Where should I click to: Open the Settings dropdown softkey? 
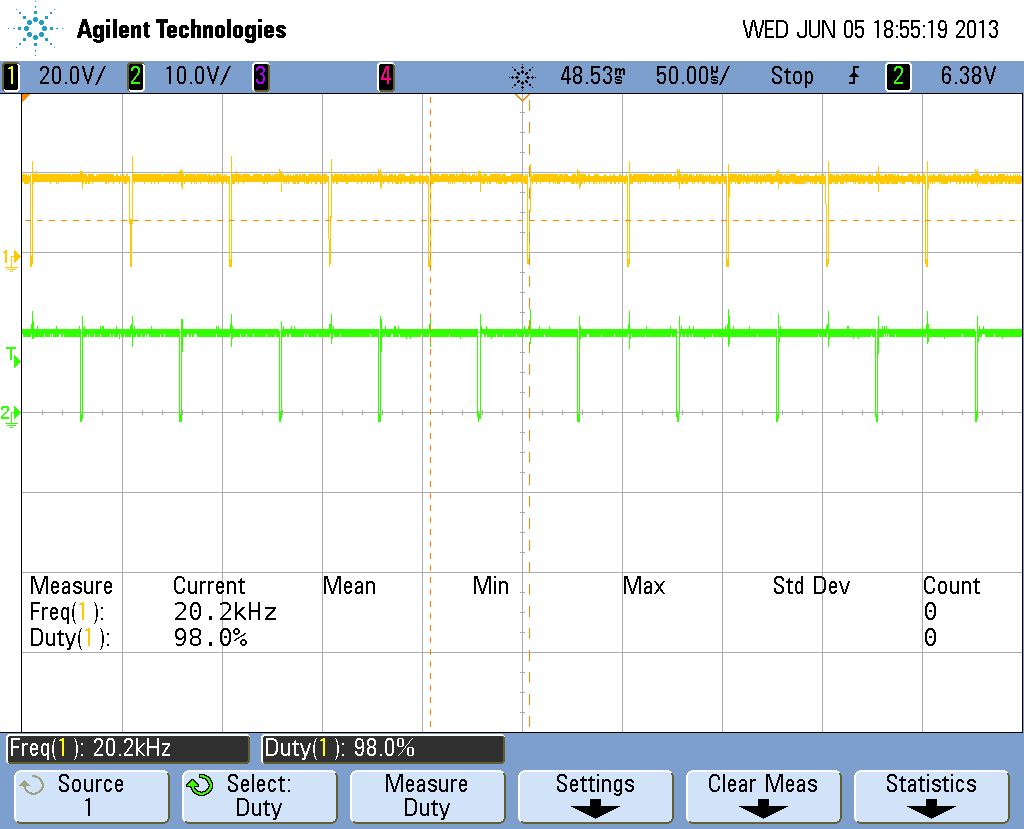coord(594,795)
